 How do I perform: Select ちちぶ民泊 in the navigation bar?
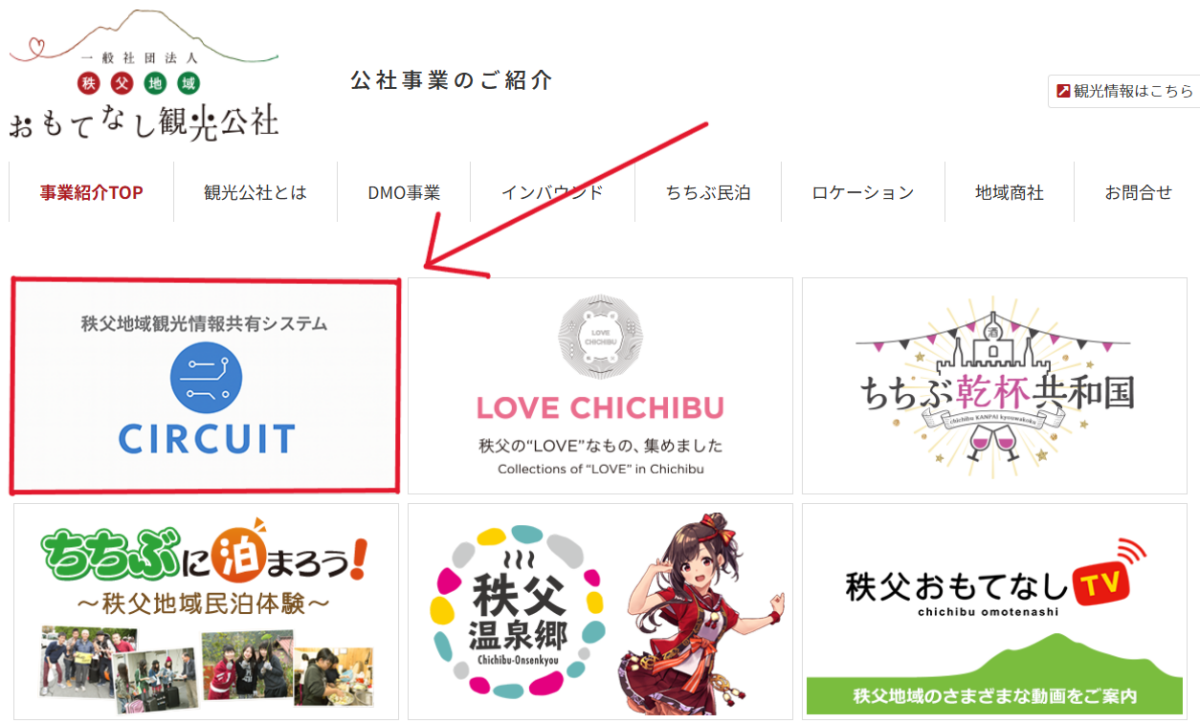point(708,193)
